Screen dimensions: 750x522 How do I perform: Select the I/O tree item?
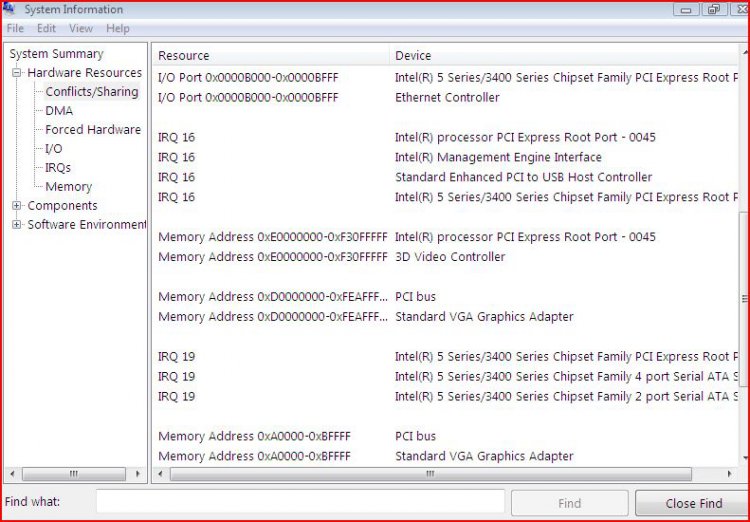tap(54, 149)
